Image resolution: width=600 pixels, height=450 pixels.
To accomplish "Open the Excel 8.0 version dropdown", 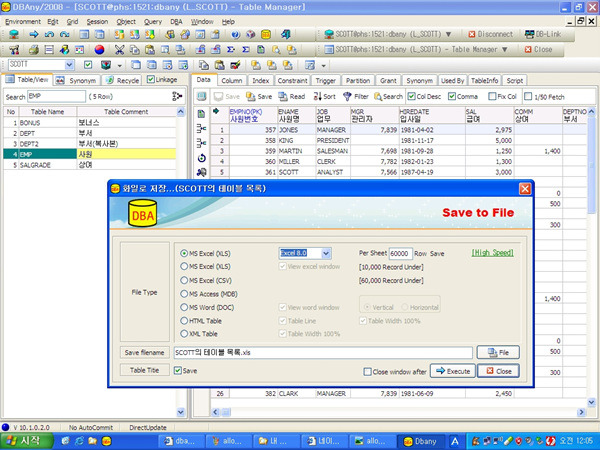I will (326, 253).
